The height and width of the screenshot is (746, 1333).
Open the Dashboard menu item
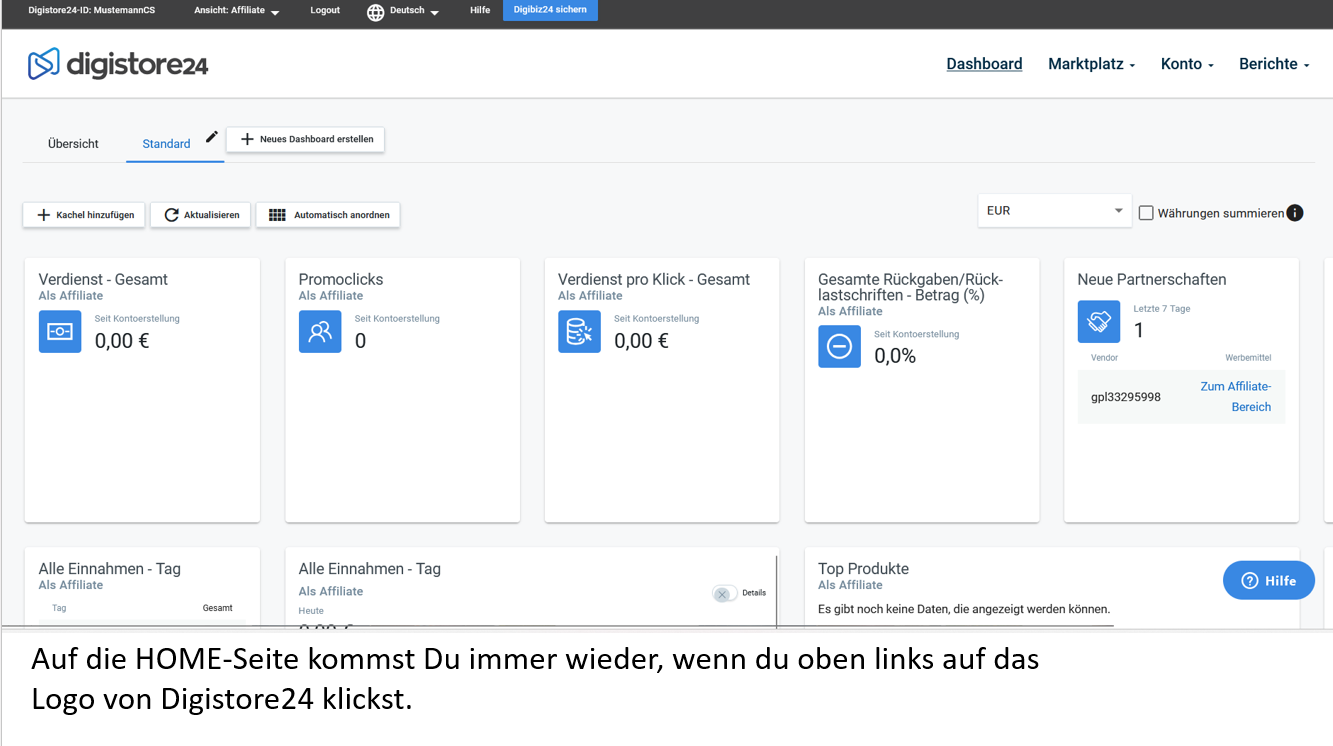984,64
